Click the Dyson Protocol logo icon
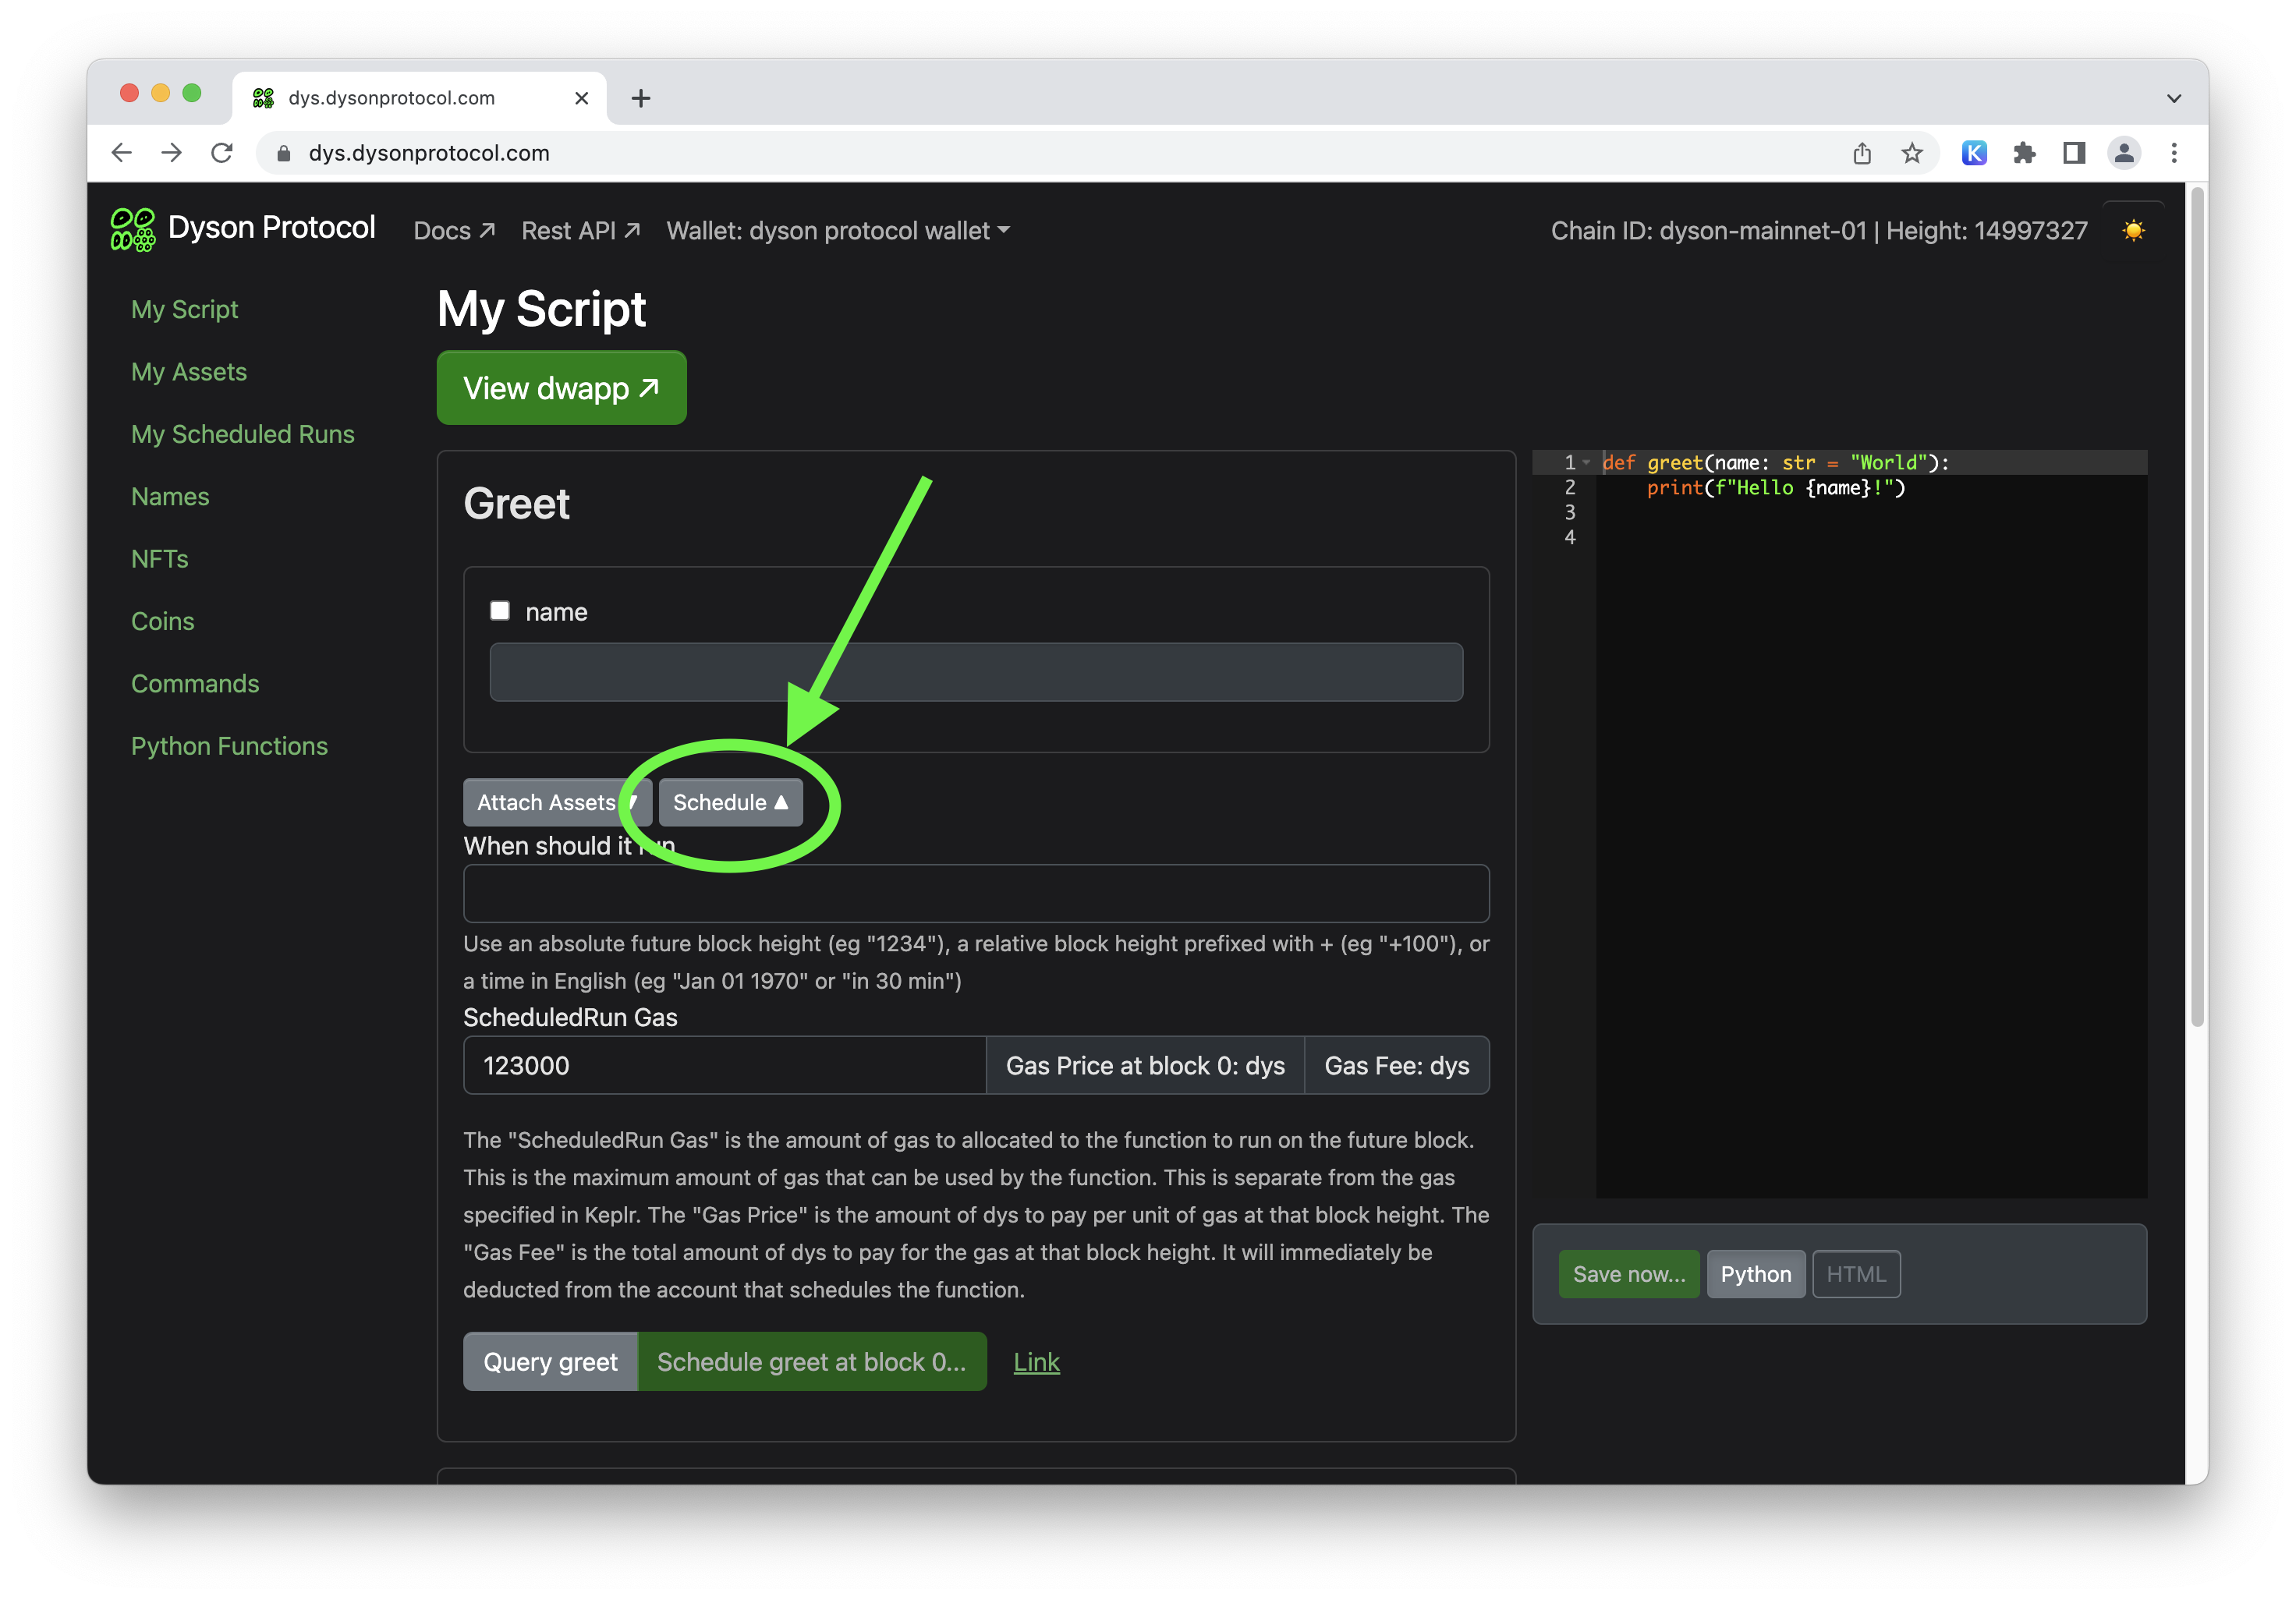This screenshot has height=1600, width=2296. (133, 229)
